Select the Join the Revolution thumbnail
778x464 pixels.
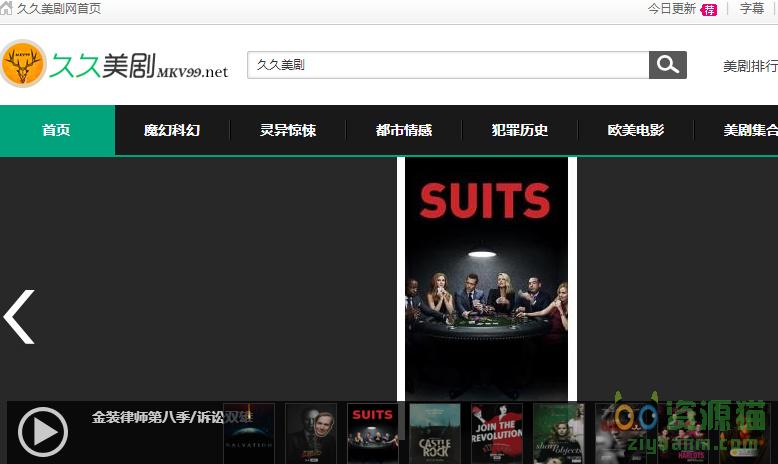tap(497, 433)
